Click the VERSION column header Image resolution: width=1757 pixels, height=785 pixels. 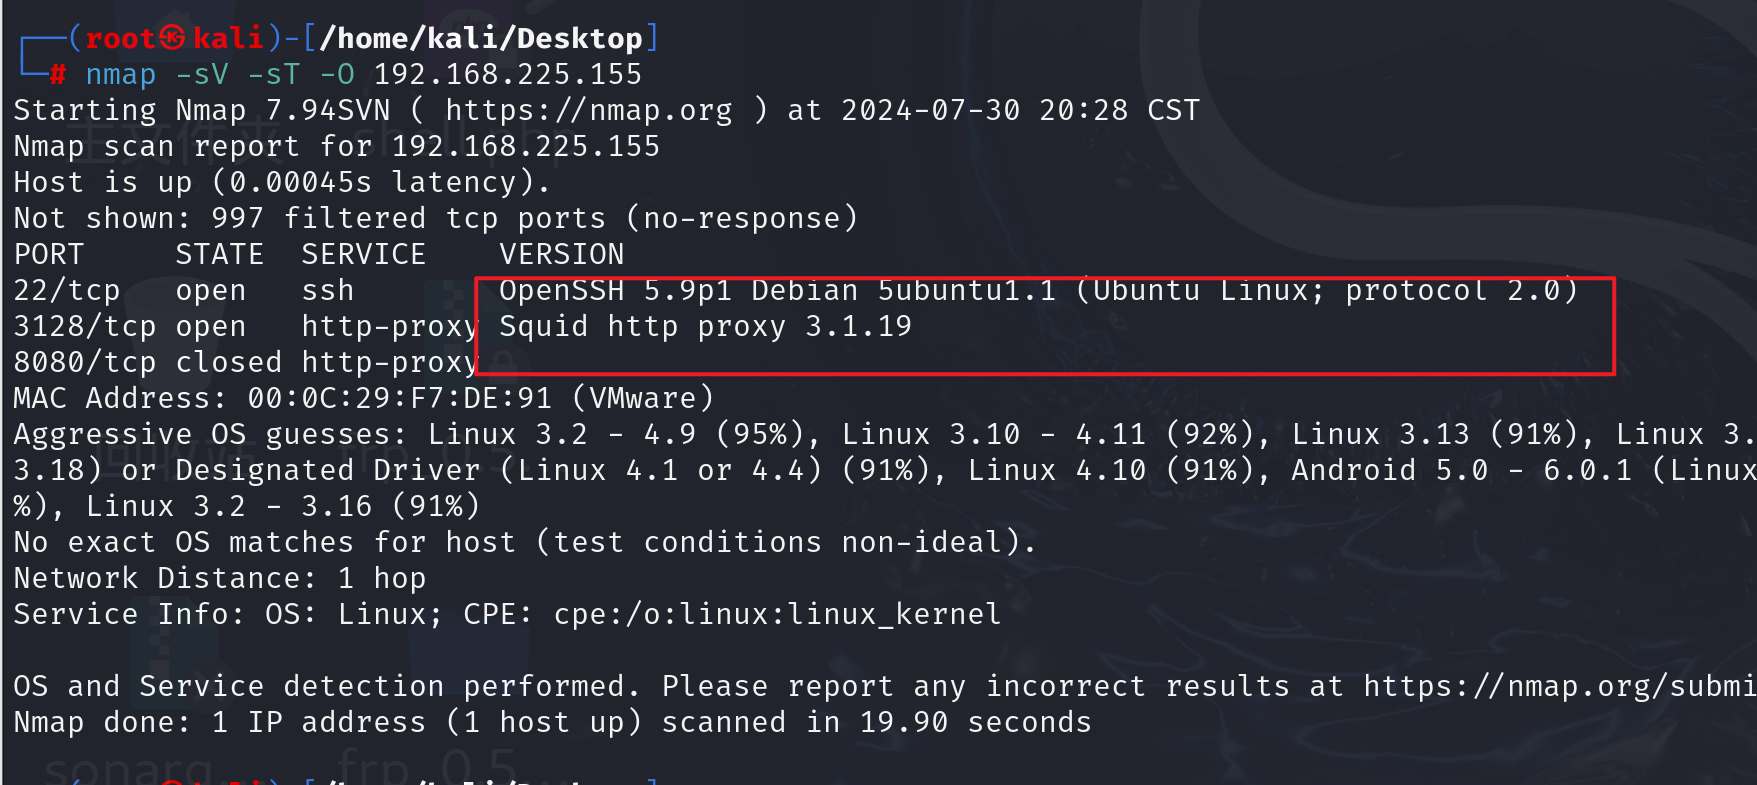561,255
